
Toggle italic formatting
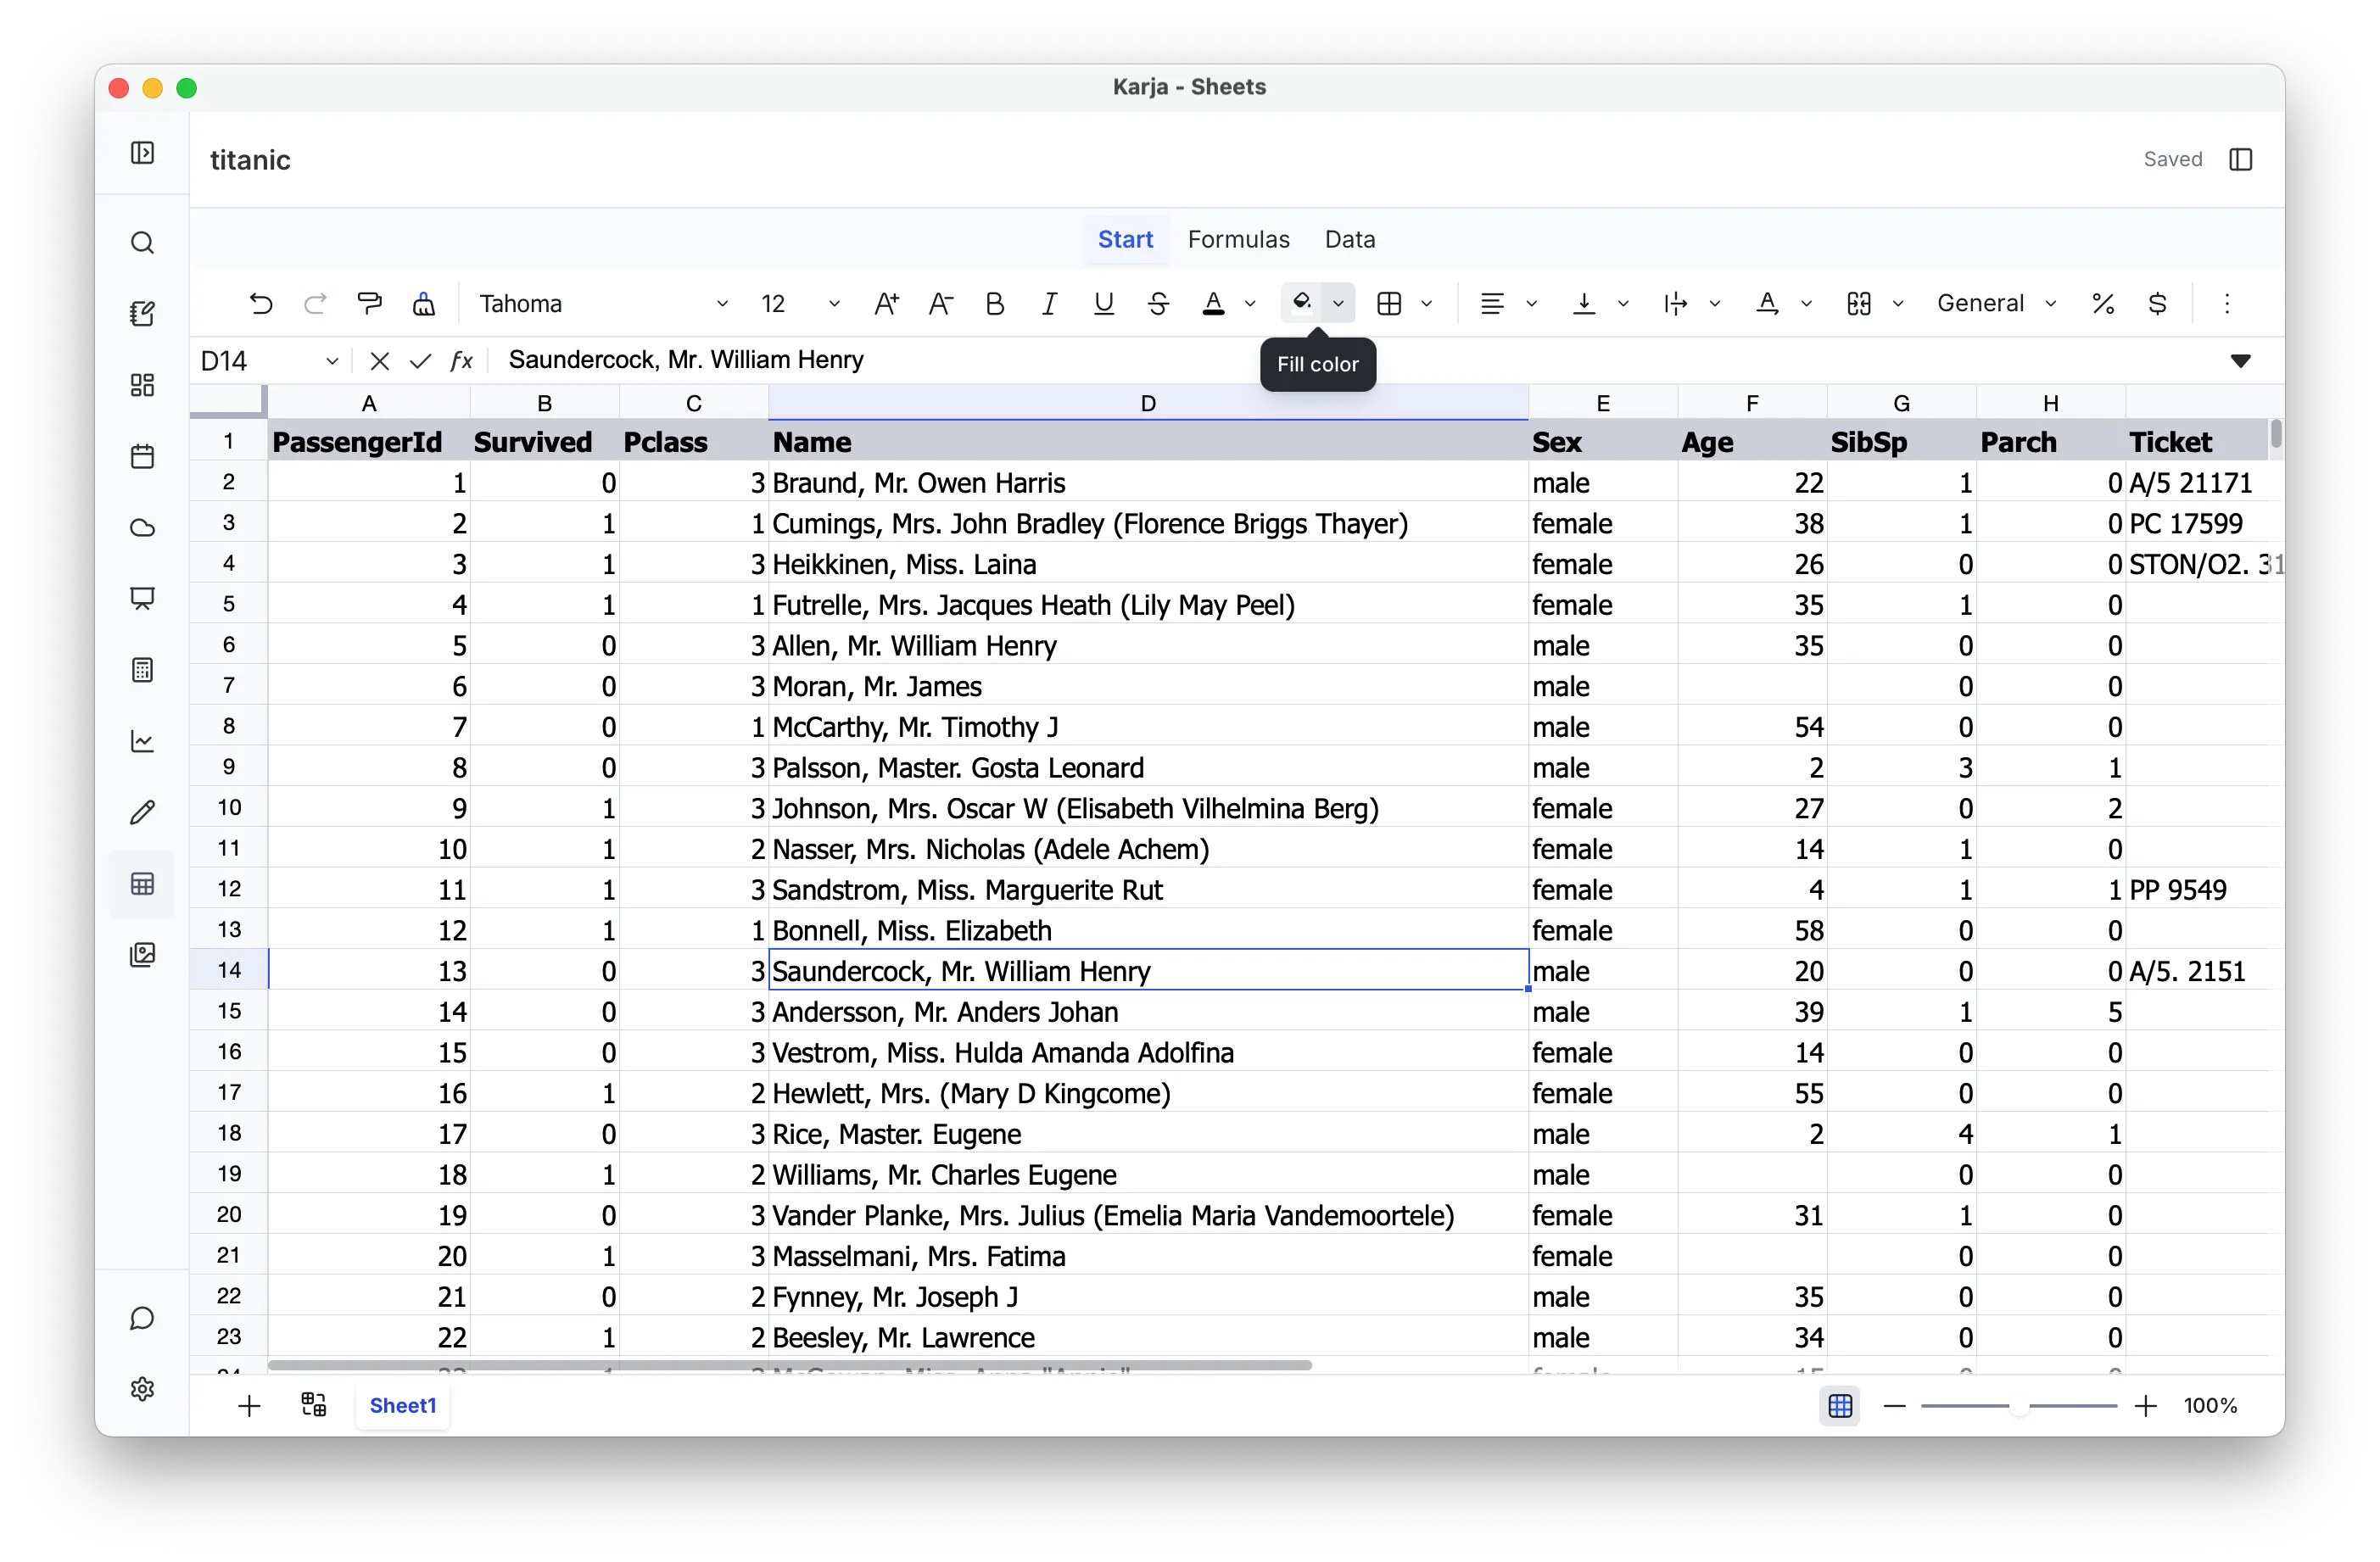[1049, 304]
